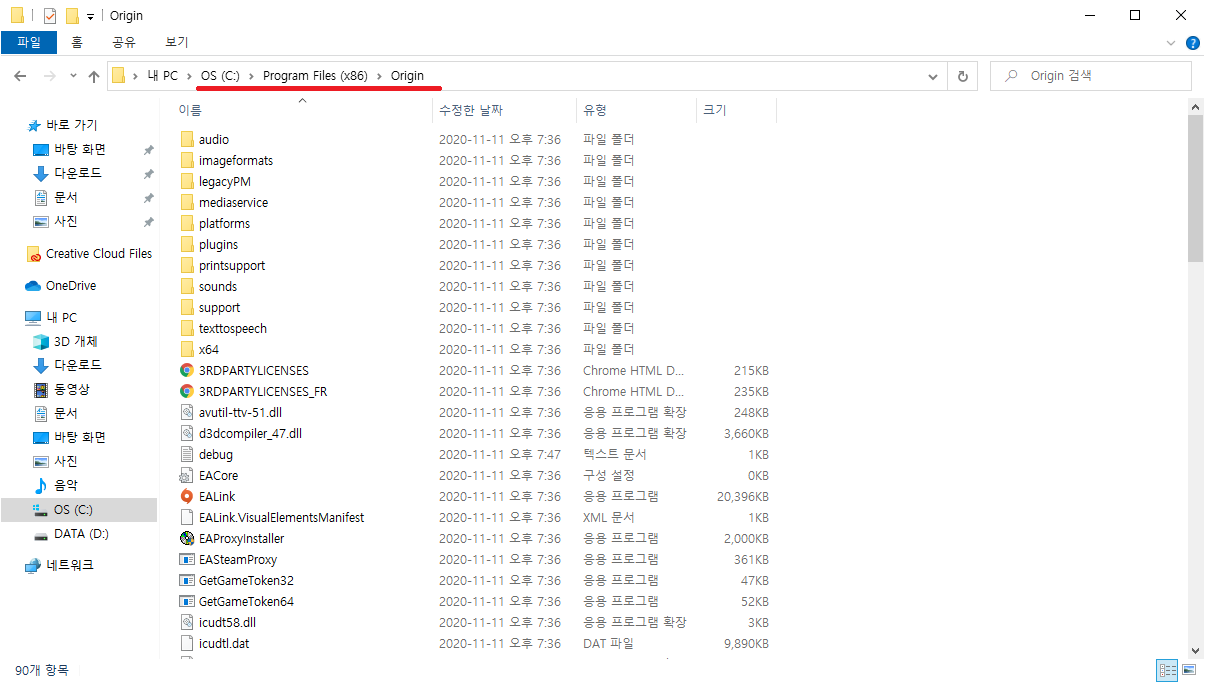Open the 홈 ribbon tab

click(77, 42)
